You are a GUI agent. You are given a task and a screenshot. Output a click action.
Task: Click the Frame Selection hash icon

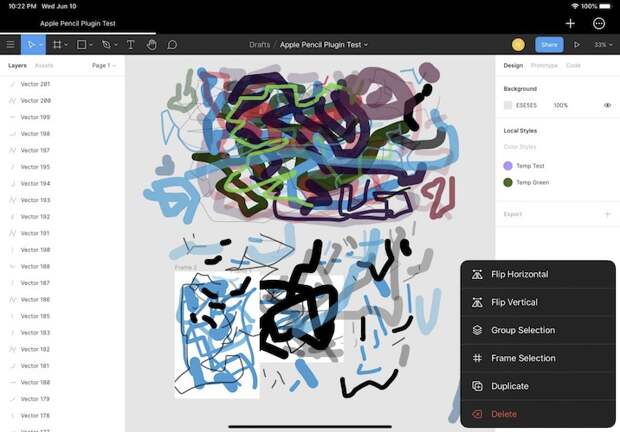point(477,358)
